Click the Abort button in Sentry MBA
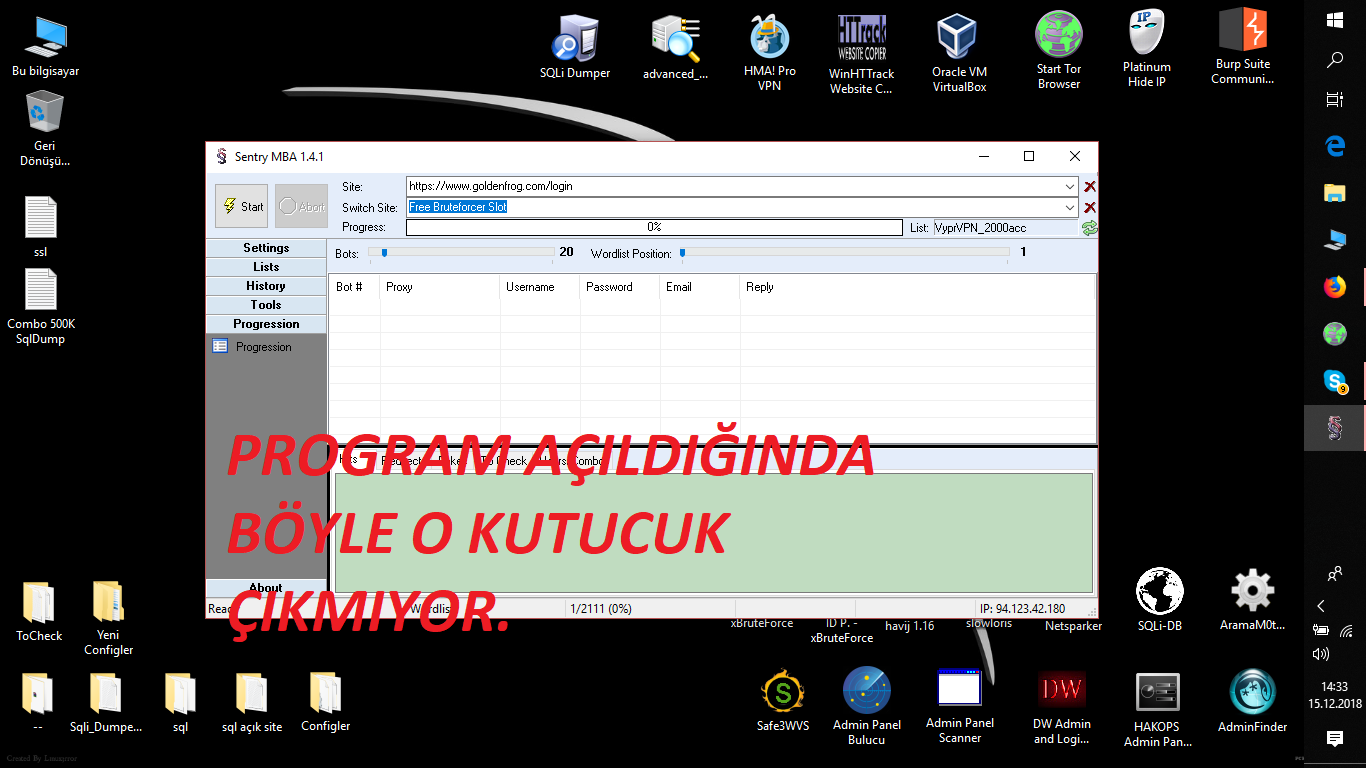The height and width of the screenshot is (768, 1366). coord(301,206)
